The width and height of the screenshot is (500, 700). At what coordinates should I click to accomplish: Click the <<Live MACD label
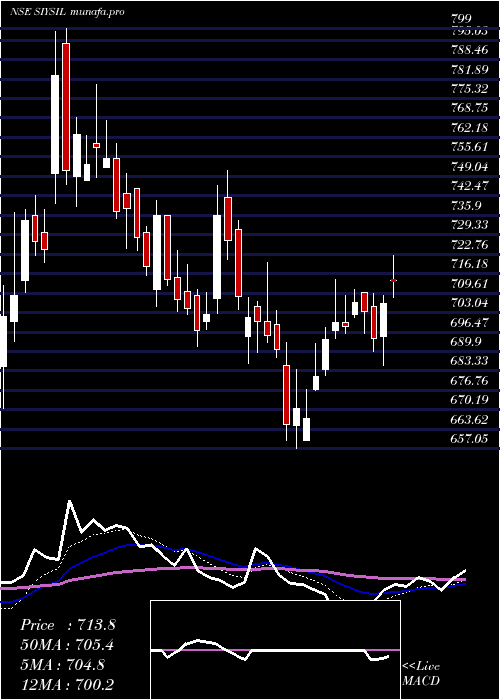pyautogui.click(x=421, y=673)
